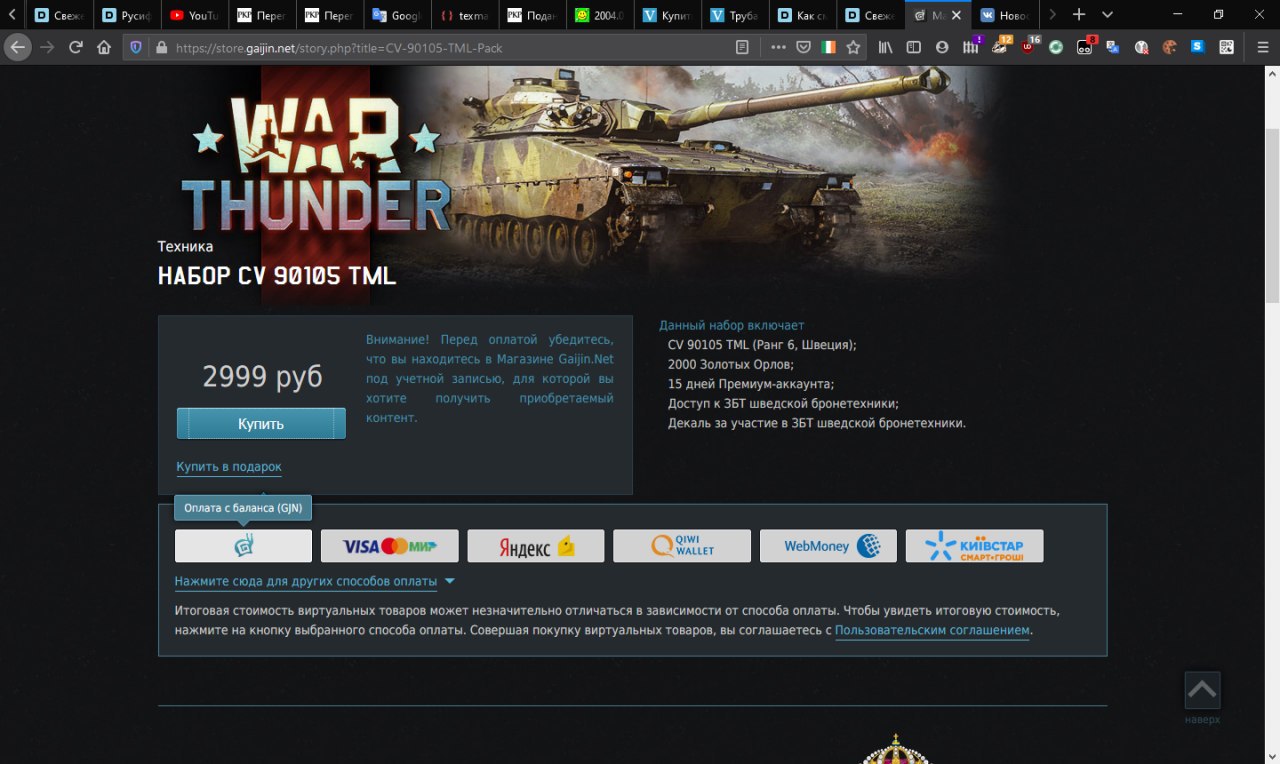Toggle the sidebar panel icon
Viewport: 1280px width, 764px height.
coord(913,47)
